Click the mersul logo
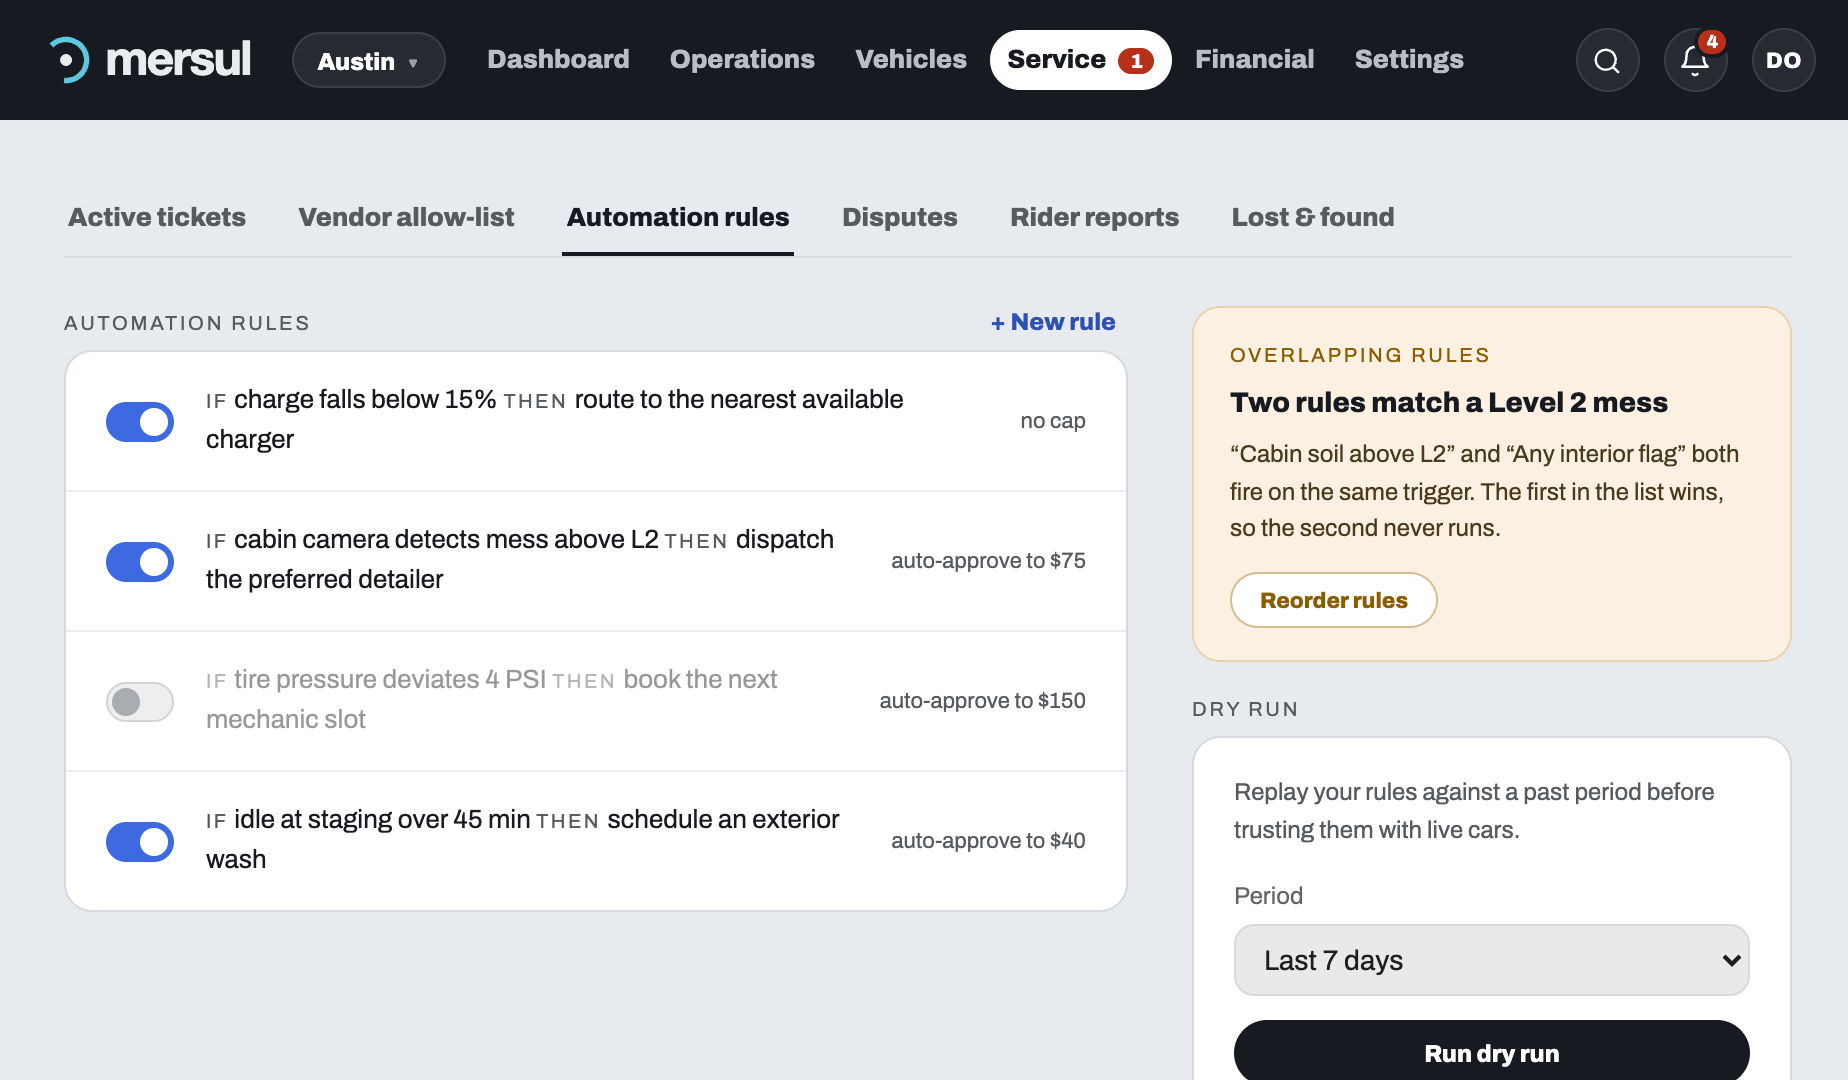This screenshot has height=1080, width=1848. 150,60
